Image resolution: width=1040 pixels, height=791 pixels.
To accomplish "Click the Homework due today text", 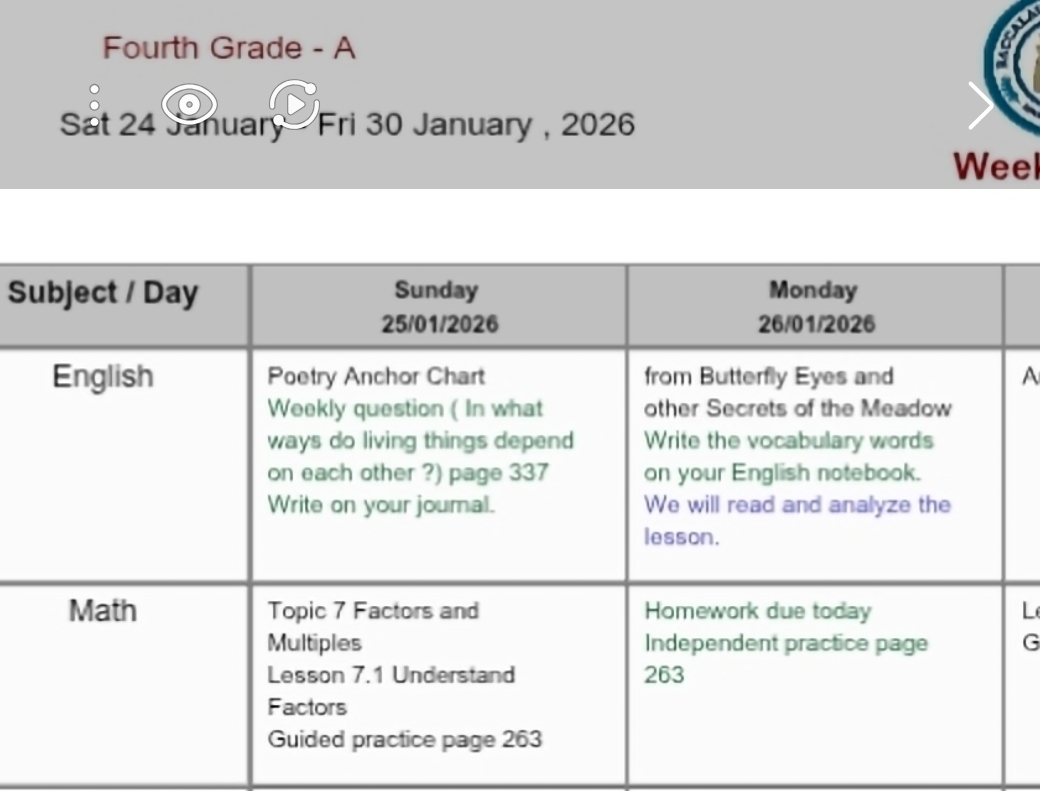I will point(757,611).
